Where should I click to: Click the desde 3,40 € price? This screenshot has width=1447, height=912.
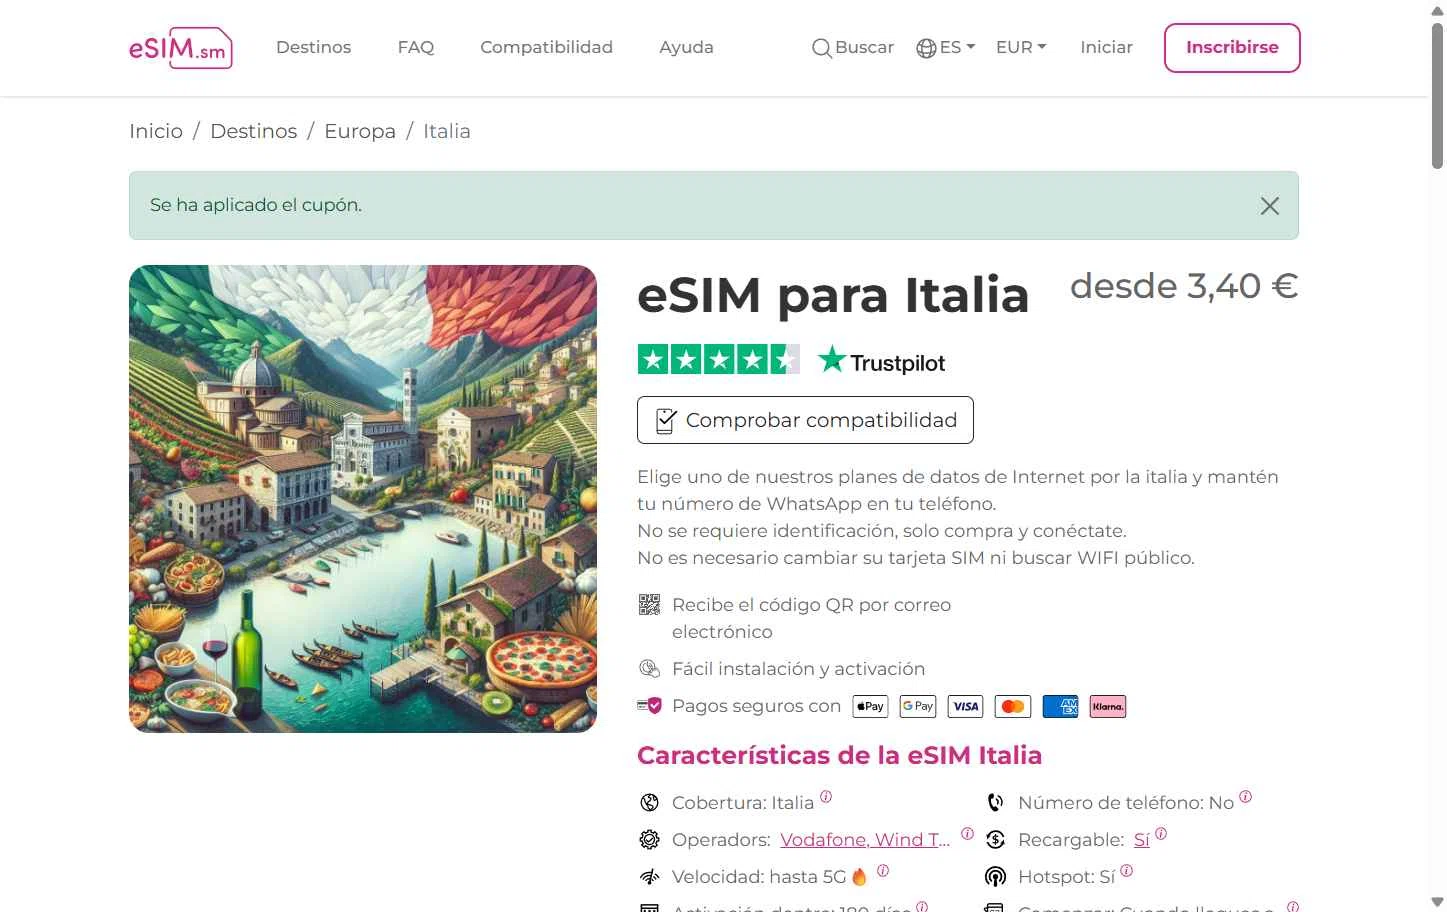[1184, 286]
